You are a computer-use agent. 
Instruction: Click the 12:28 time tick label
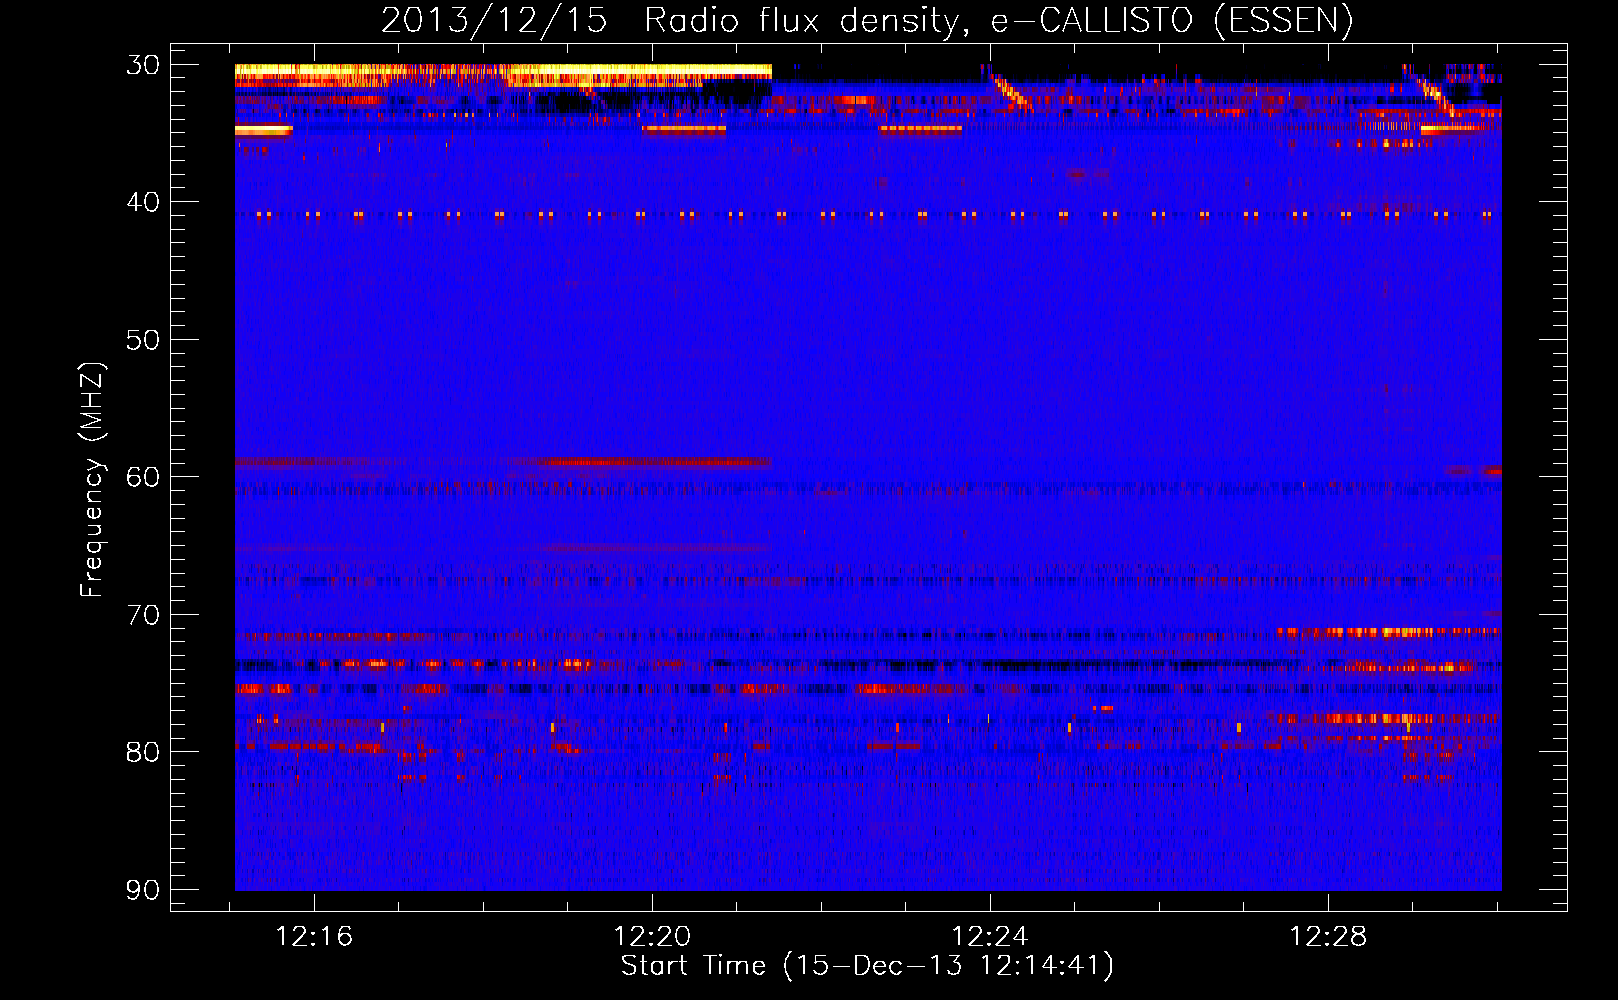1328,937
